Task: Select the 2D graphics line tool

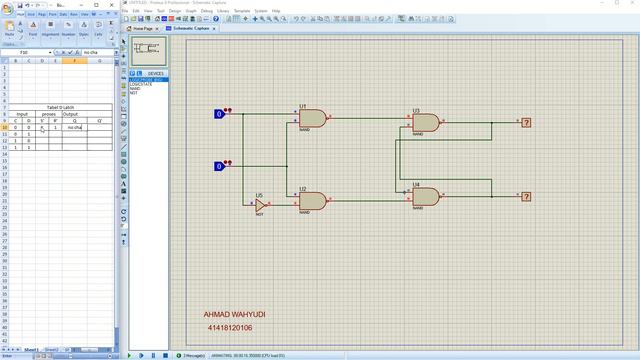Action: 124,147
